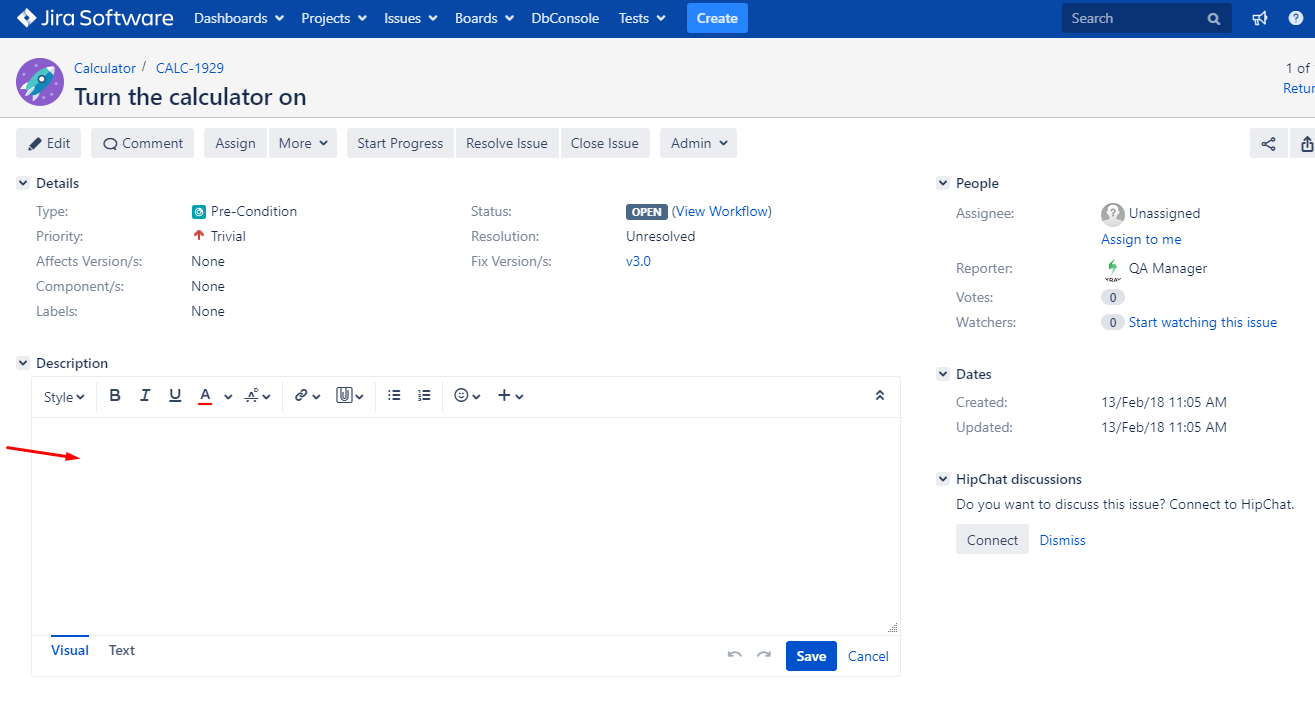Open the Calculator project breadcrumb link
Image resolution: width=1315 pixels, height=702 pixels.
tap(105, 68)
